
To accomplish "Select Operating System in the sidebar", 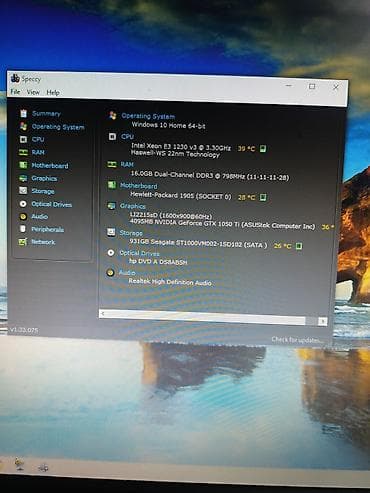I will tap(58, 127).
